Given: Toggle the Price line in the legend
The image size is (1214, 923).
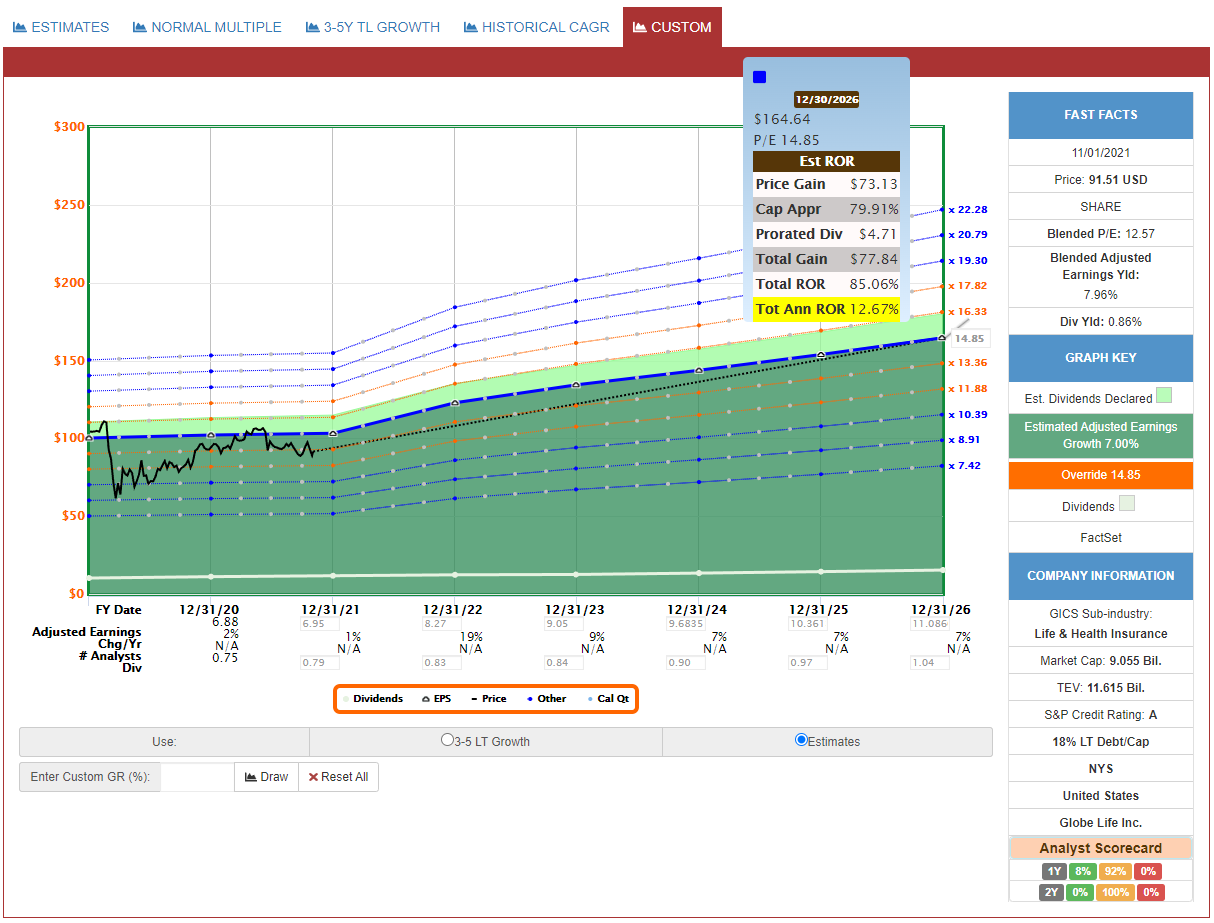Looking at the screenshot, I should coord(489,699).
